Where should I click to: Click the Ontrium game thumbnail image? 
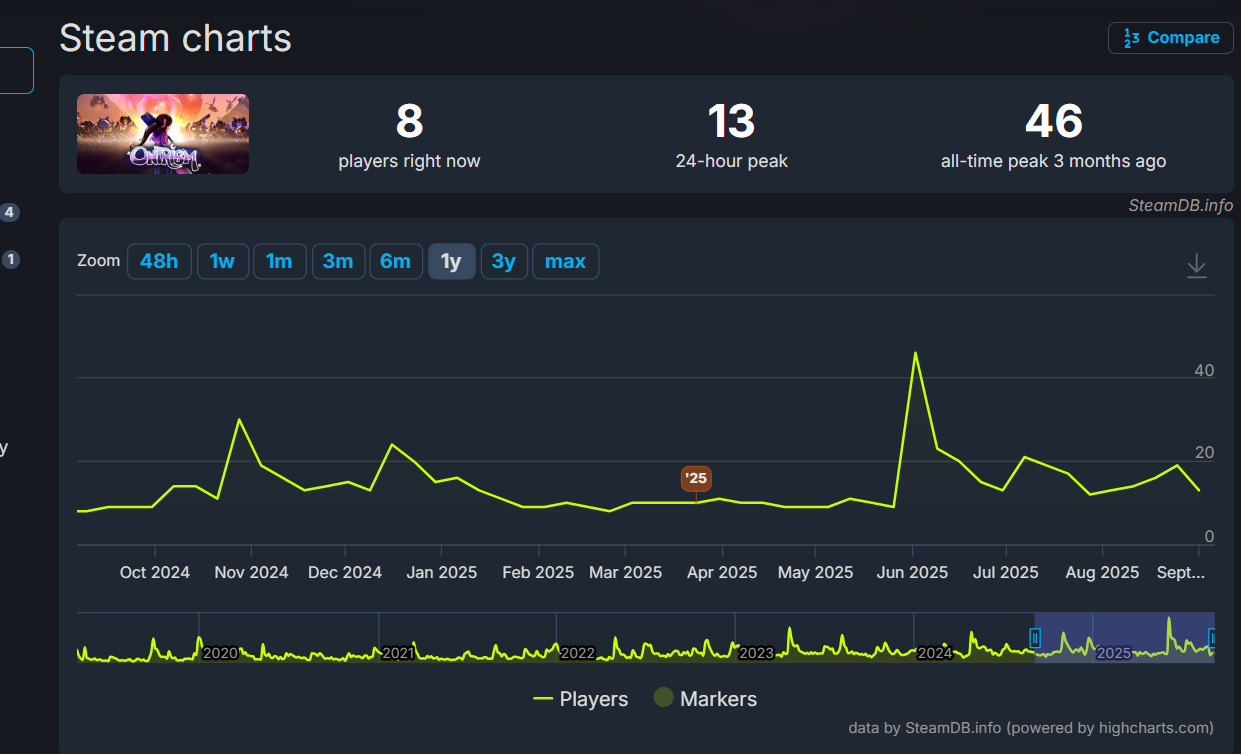coord(163,134)
